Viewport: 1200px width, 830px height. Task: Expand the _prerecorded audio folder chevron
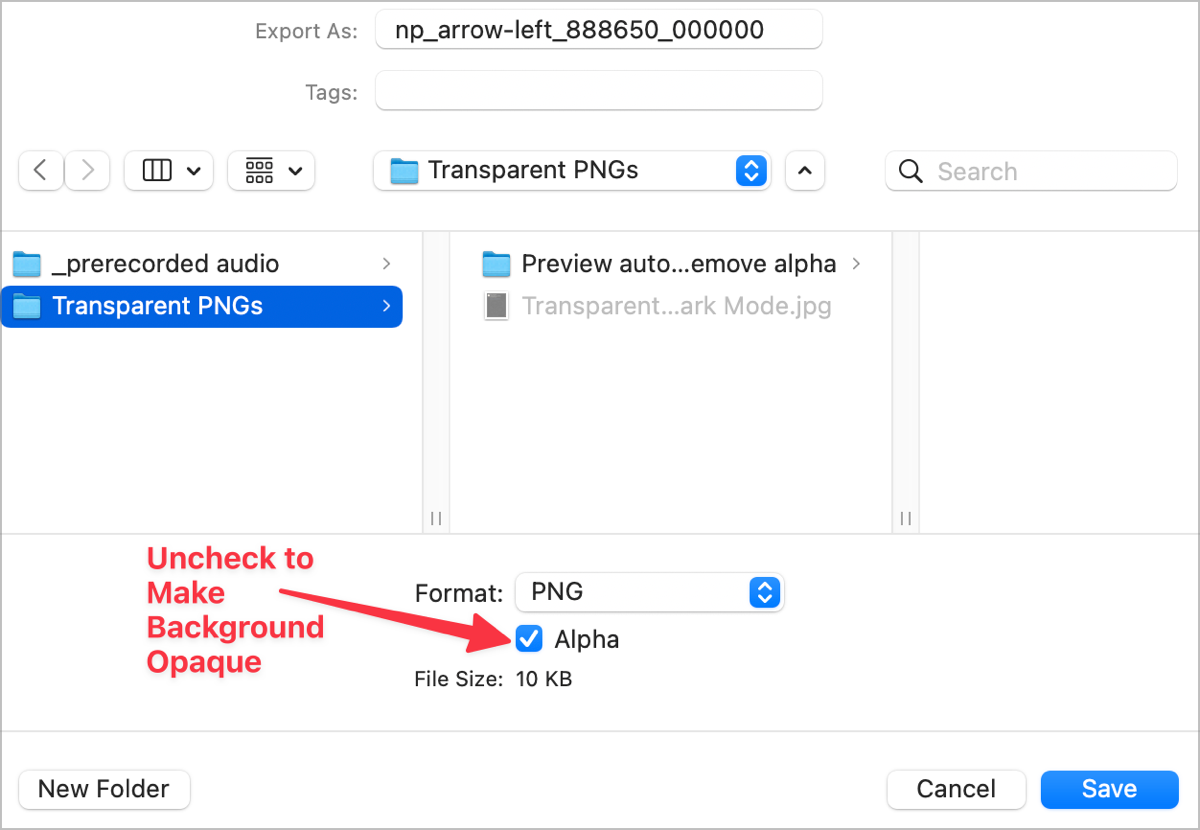[x=386, y=264]
